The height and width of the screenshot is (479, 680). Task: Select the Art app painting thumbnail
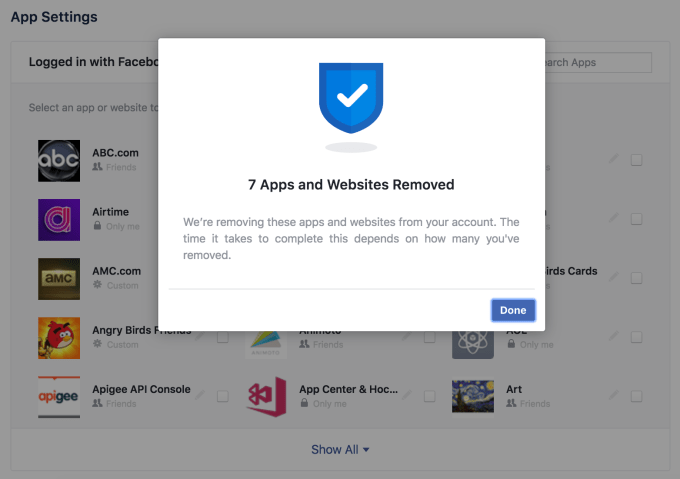point(473,396)
